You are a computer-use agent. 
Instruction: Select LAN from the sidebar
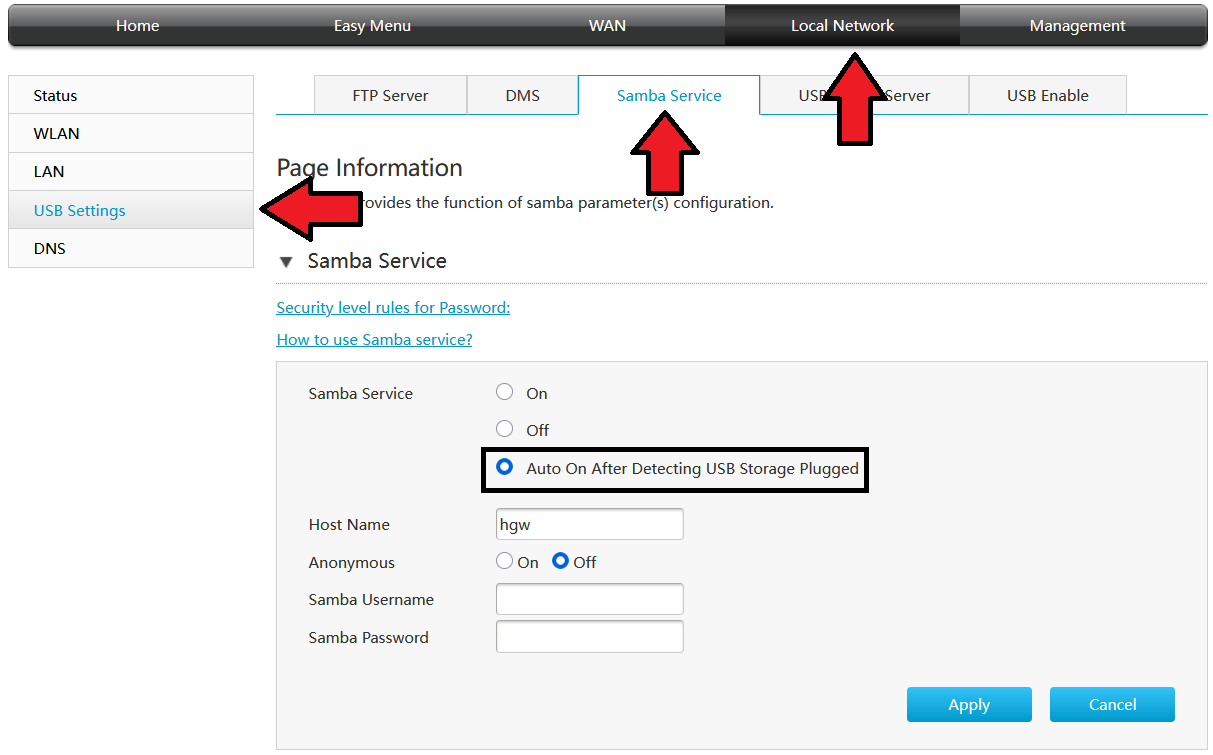click(x=49, y=171)
